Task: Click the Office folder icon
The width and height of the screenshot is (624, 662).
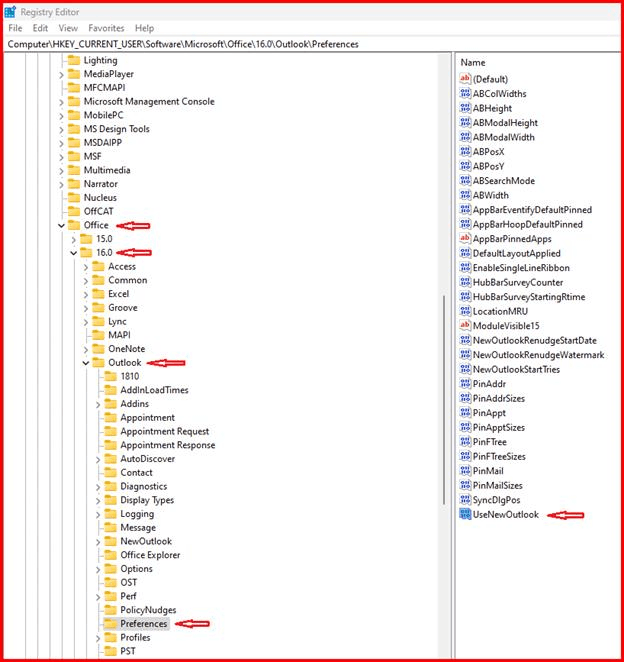Action: 74,225
